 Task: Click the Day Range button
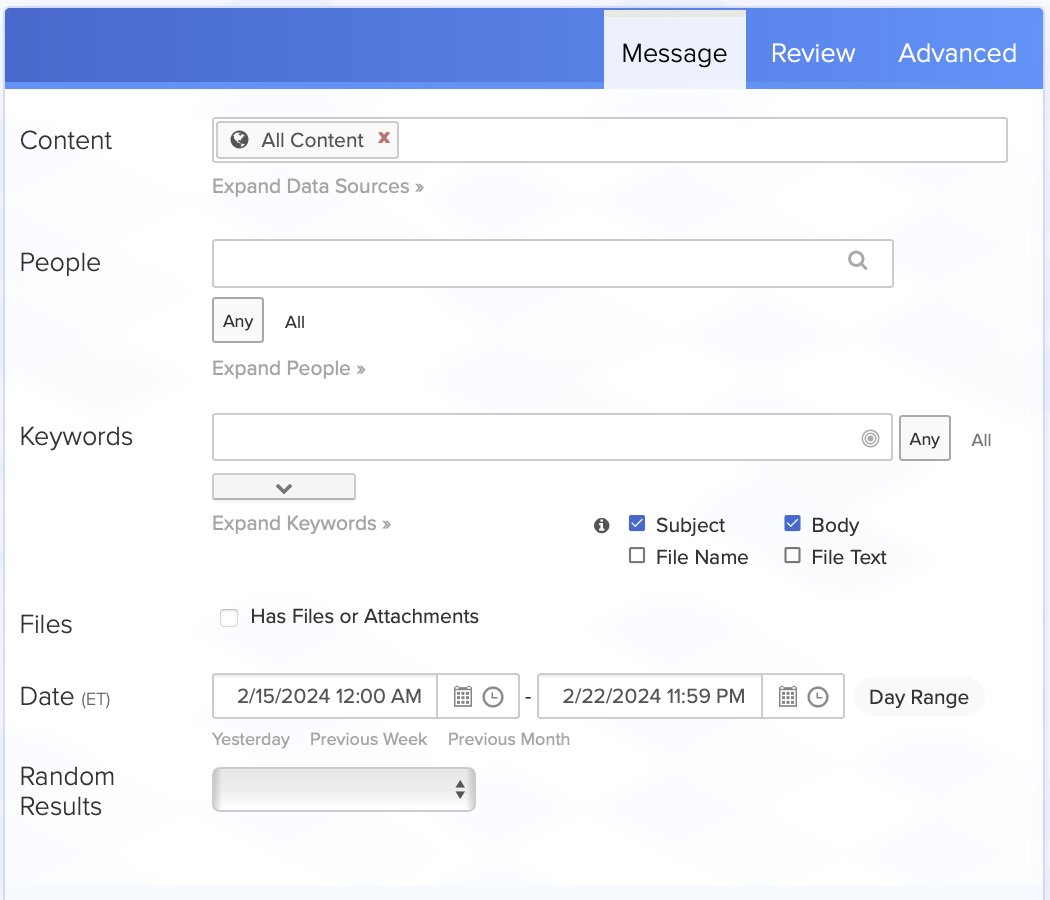click(919, 697)
